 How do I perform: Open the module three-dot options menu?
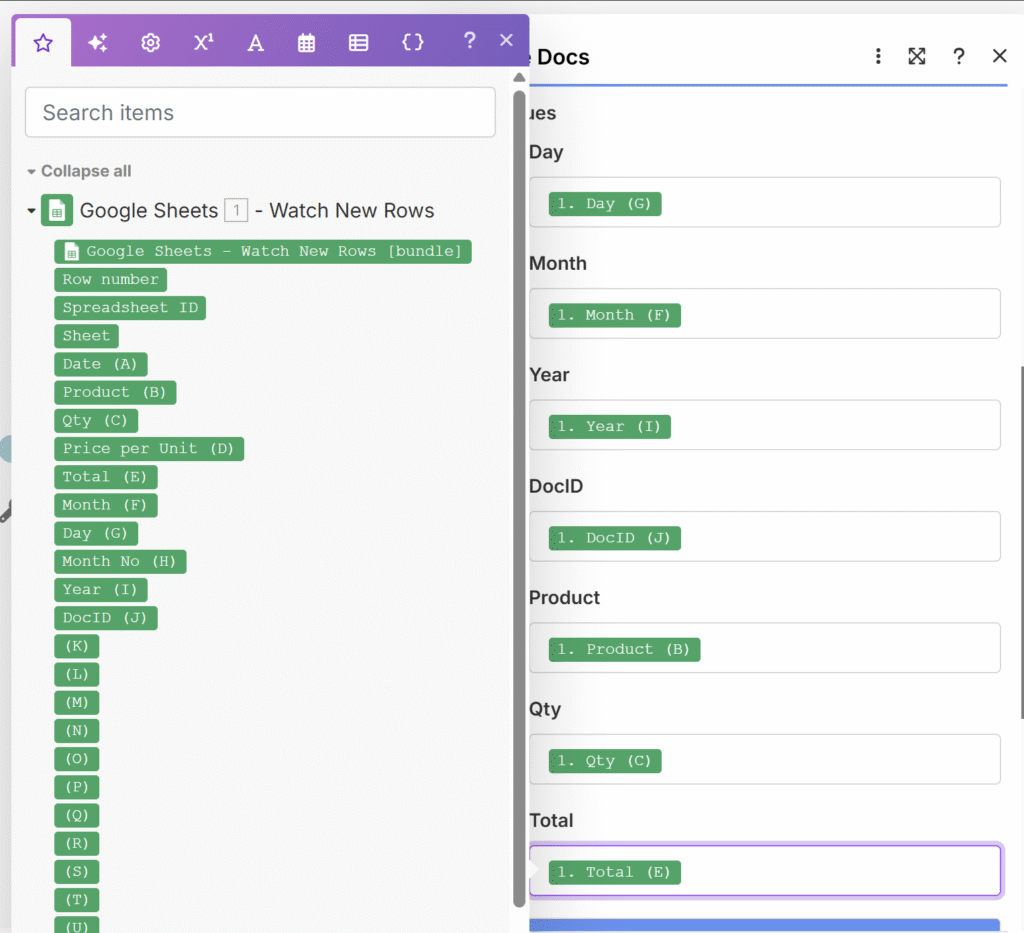[878, 57]
